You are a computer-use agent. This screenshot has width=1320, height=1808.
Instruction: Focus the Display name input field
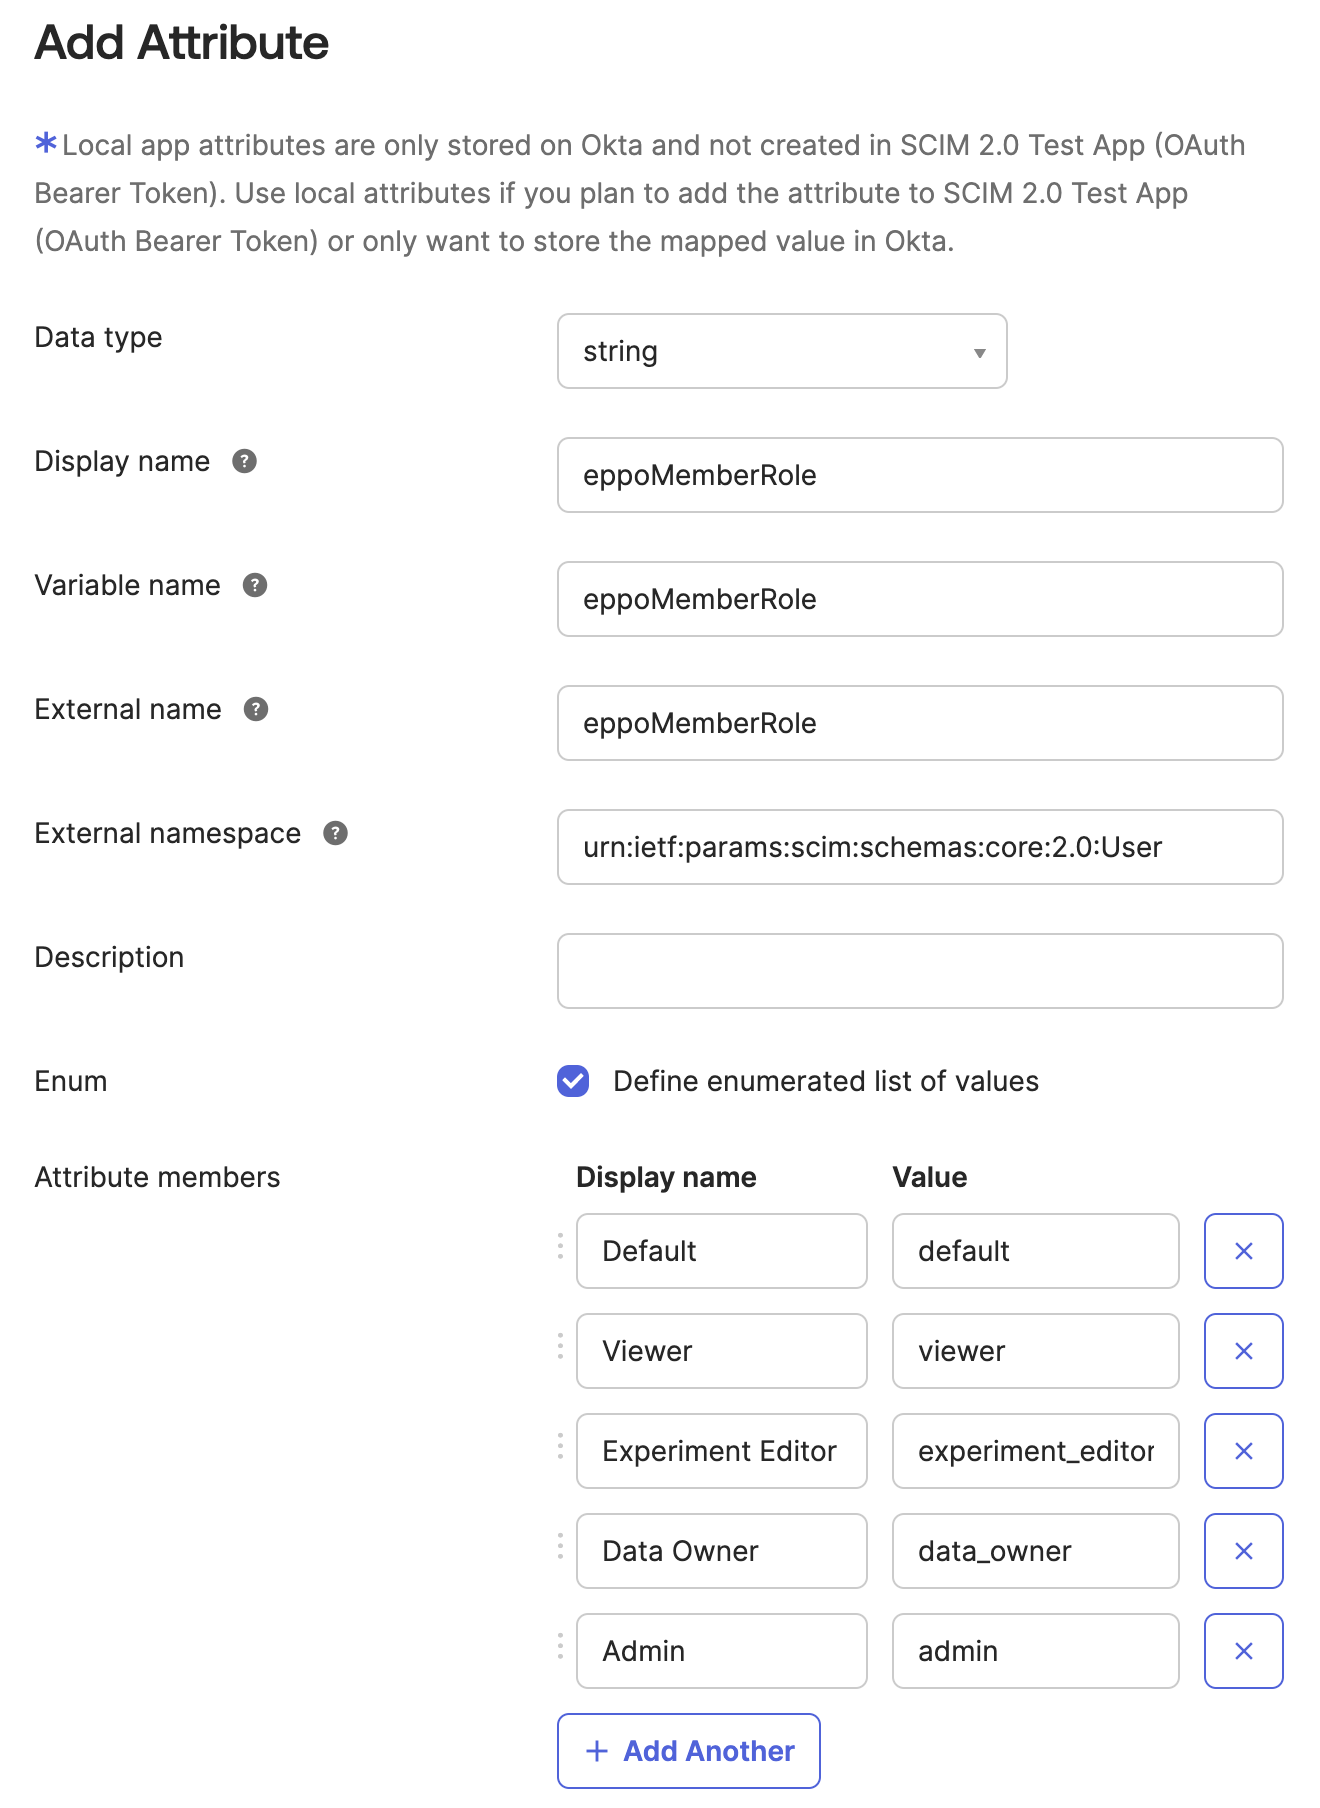pyautogui.click(x=920, y=475)
